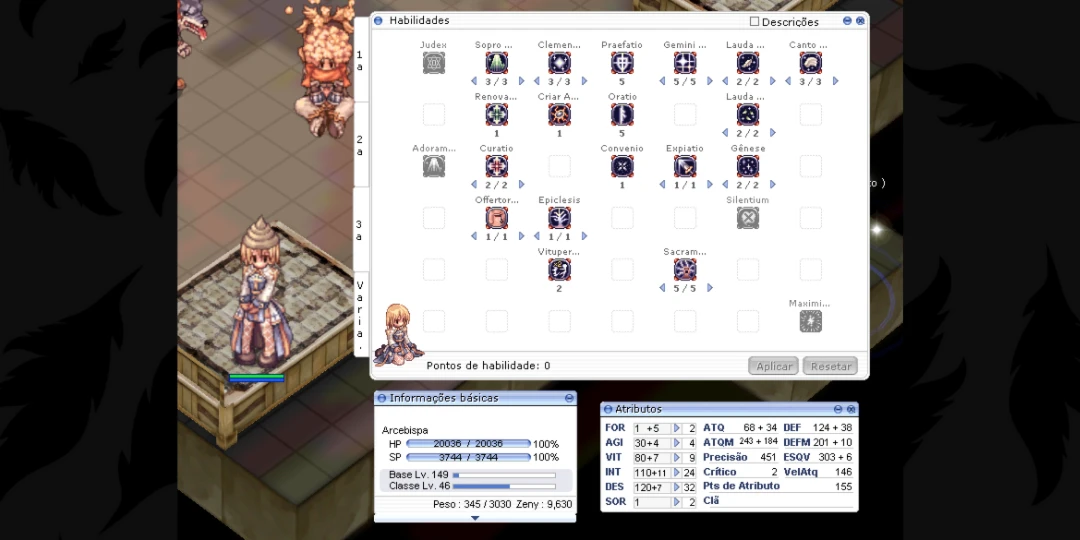The image size is (1080, 540).
Task: Select the Gemini skill icon
Action: pos(685,63)
